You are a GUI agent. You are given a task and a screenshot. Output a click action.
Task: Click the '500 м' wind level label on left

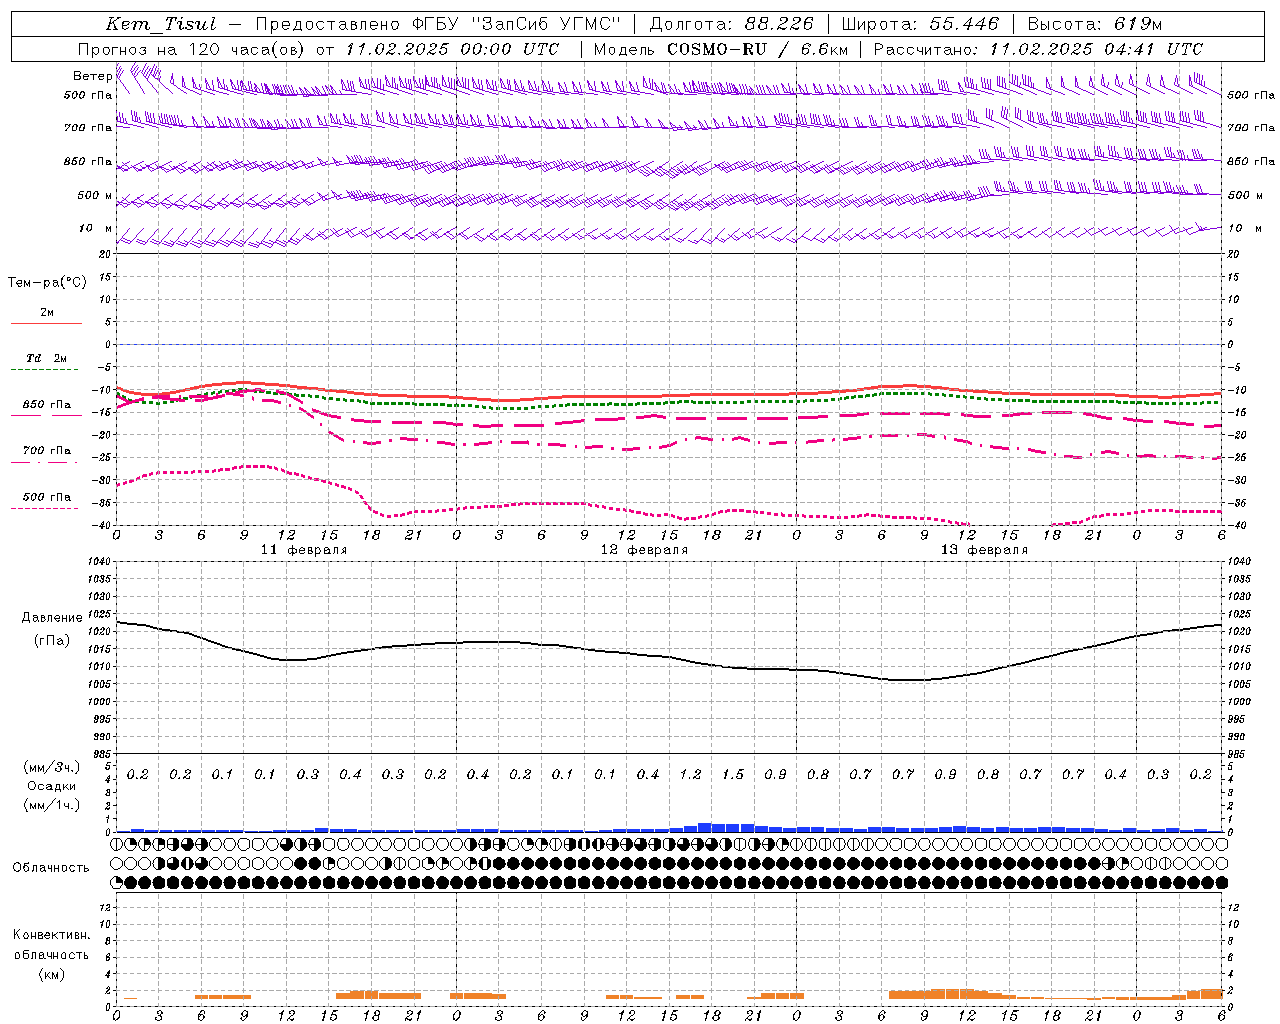pyautogui.click(x=95, y=195)
